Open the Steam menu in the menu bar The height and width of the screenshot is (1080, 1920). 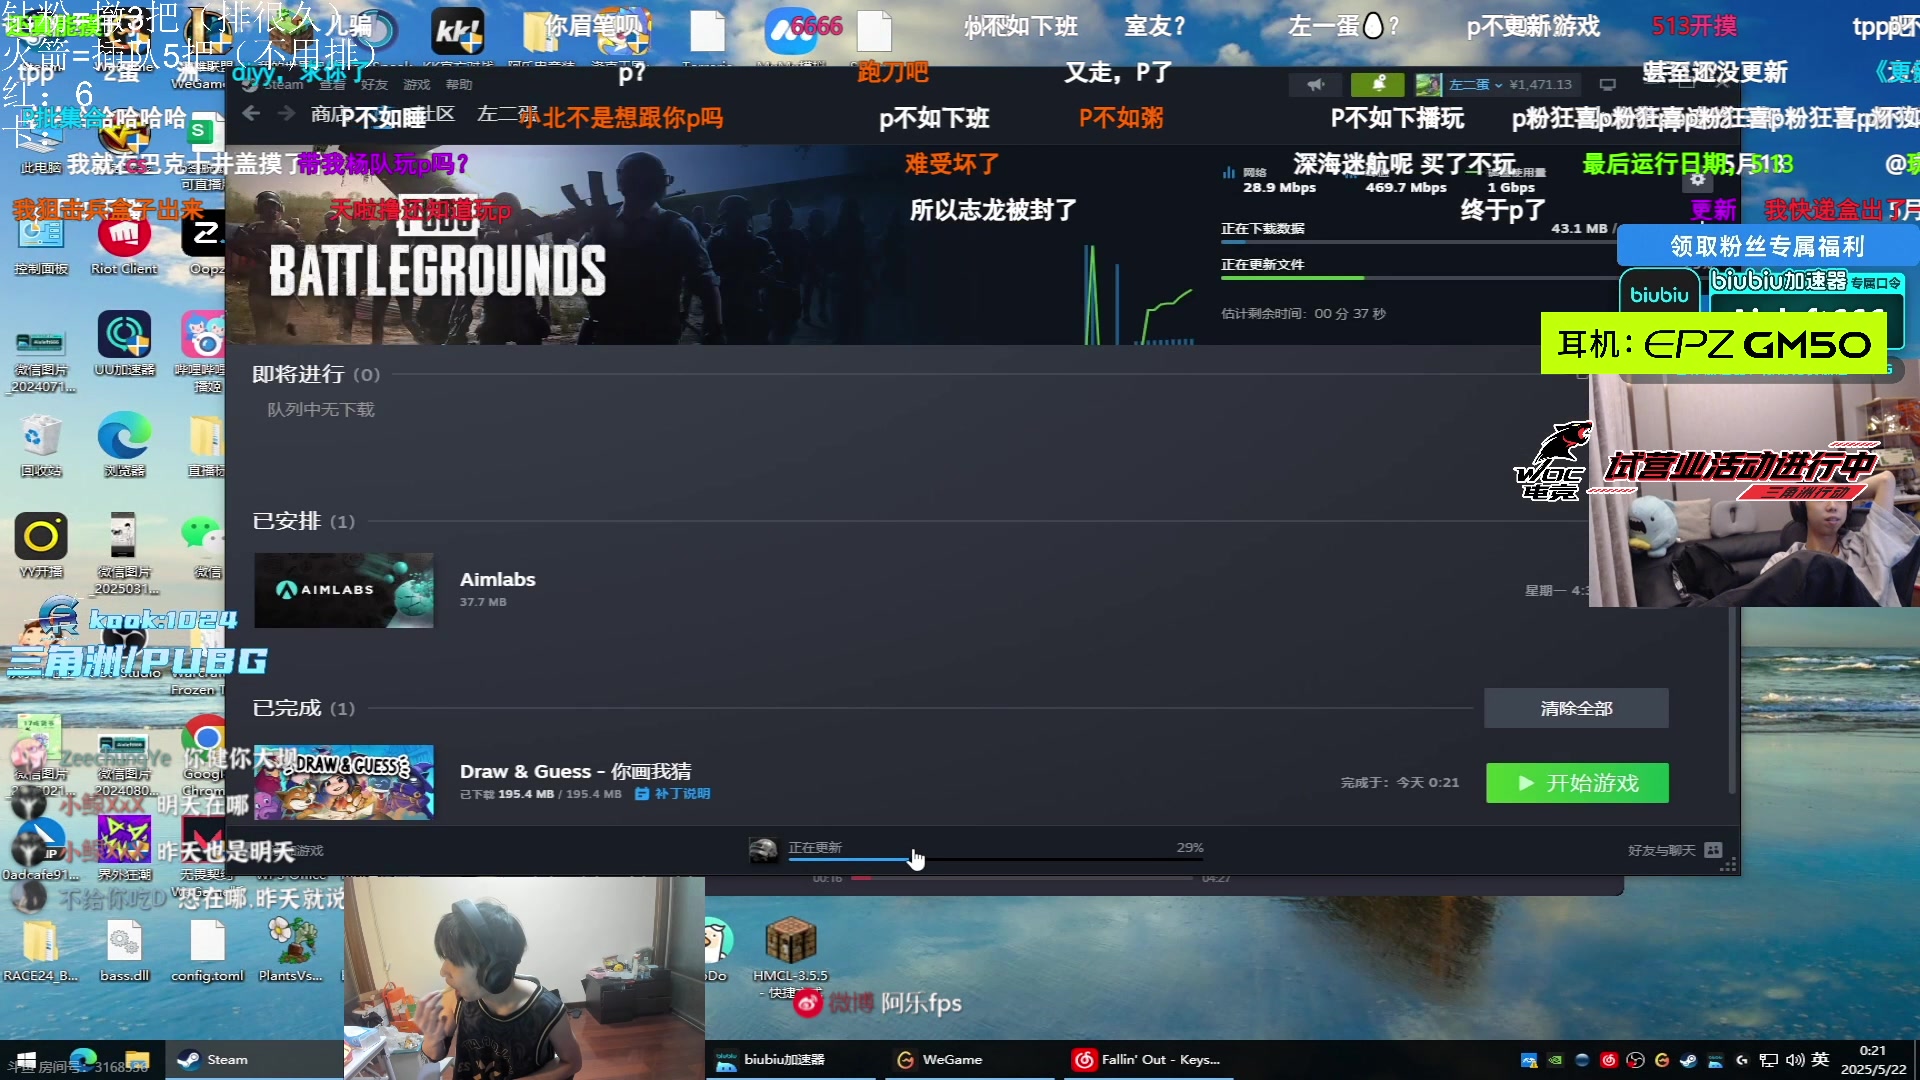point(283,85)
